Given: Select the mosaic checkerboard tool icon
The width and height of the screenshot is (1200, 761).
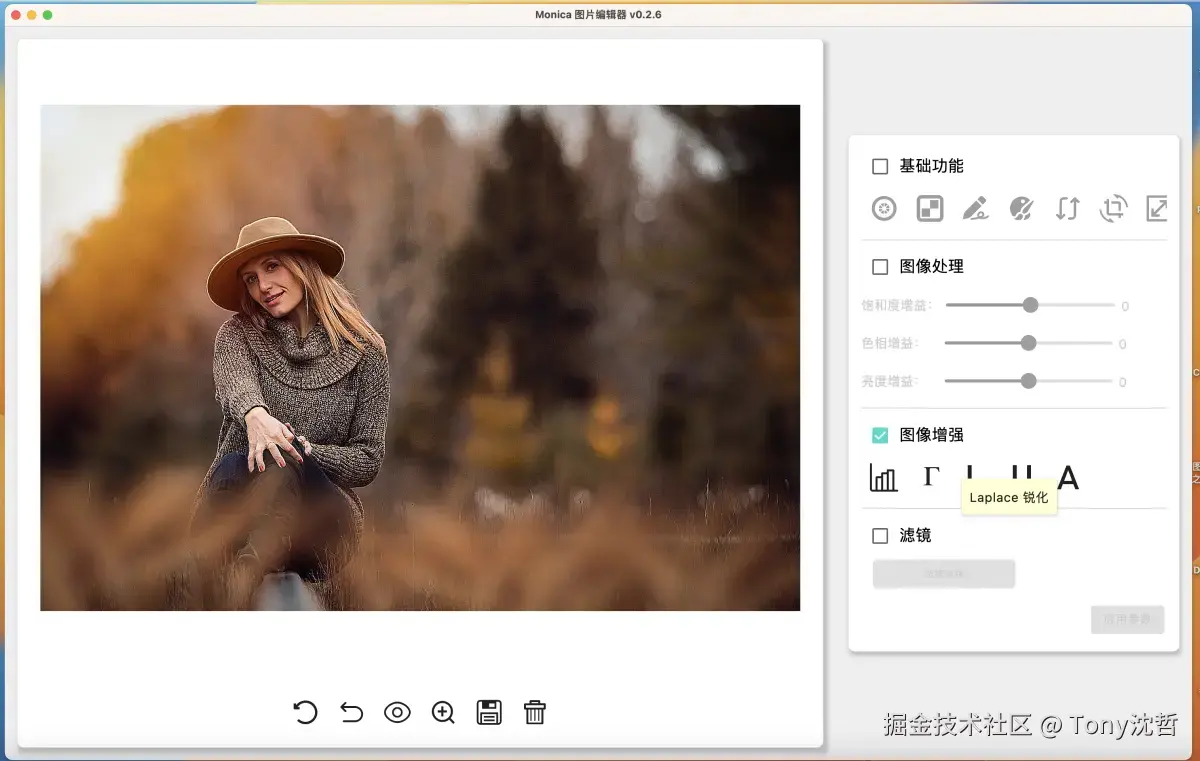Looking at the screenshot, I should [x=930, y=208].
